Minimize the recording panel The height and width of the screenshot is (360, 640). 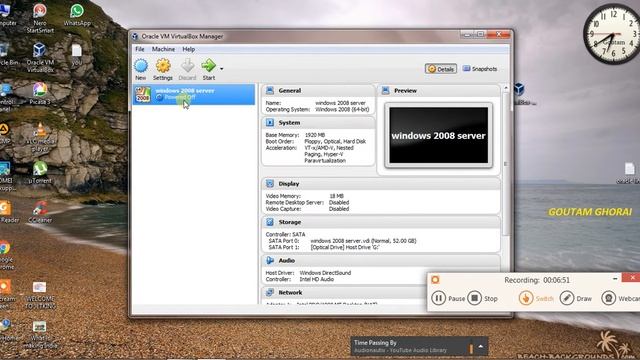(x=615, y=278)
